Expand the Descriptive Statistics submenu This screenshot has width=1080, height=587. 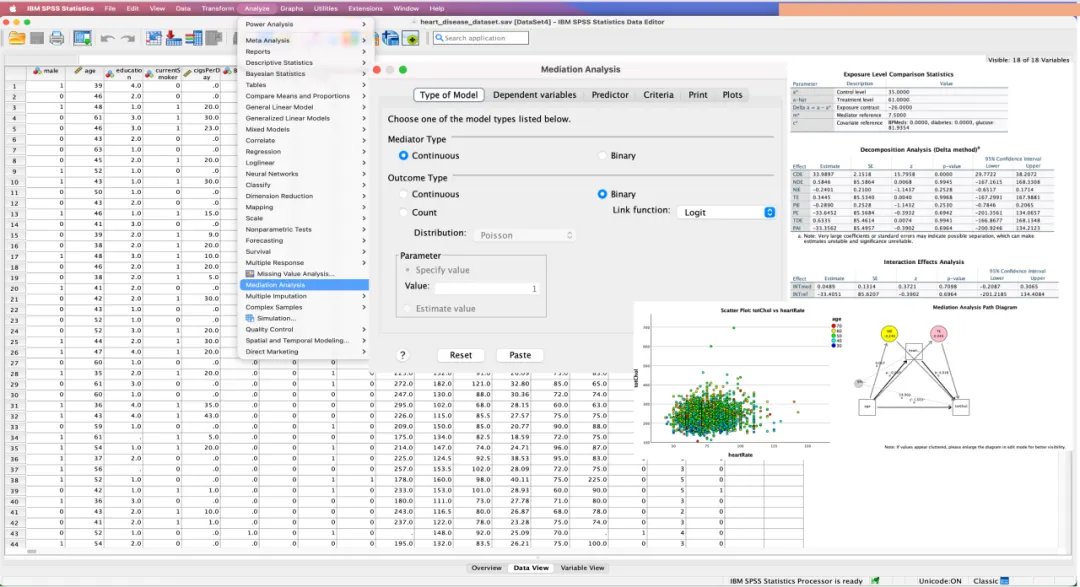click(304, 63)
